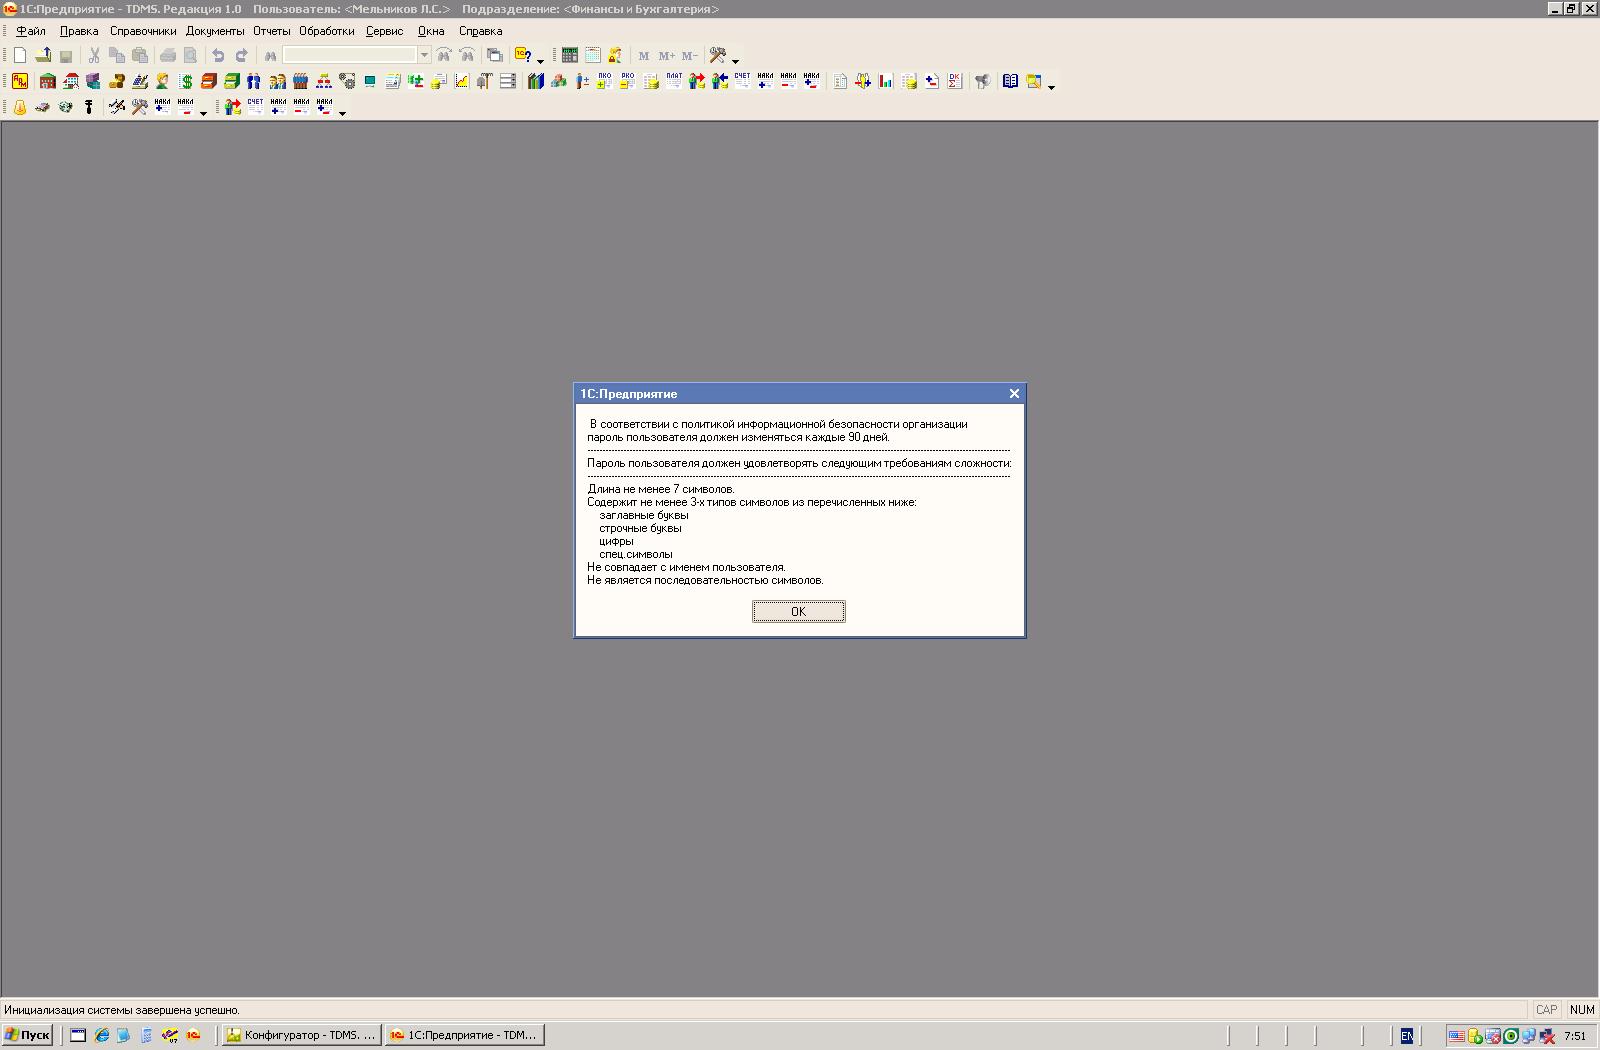Open the Обработки menu
The image size is (1600, 1050).
tap(327, 31)
